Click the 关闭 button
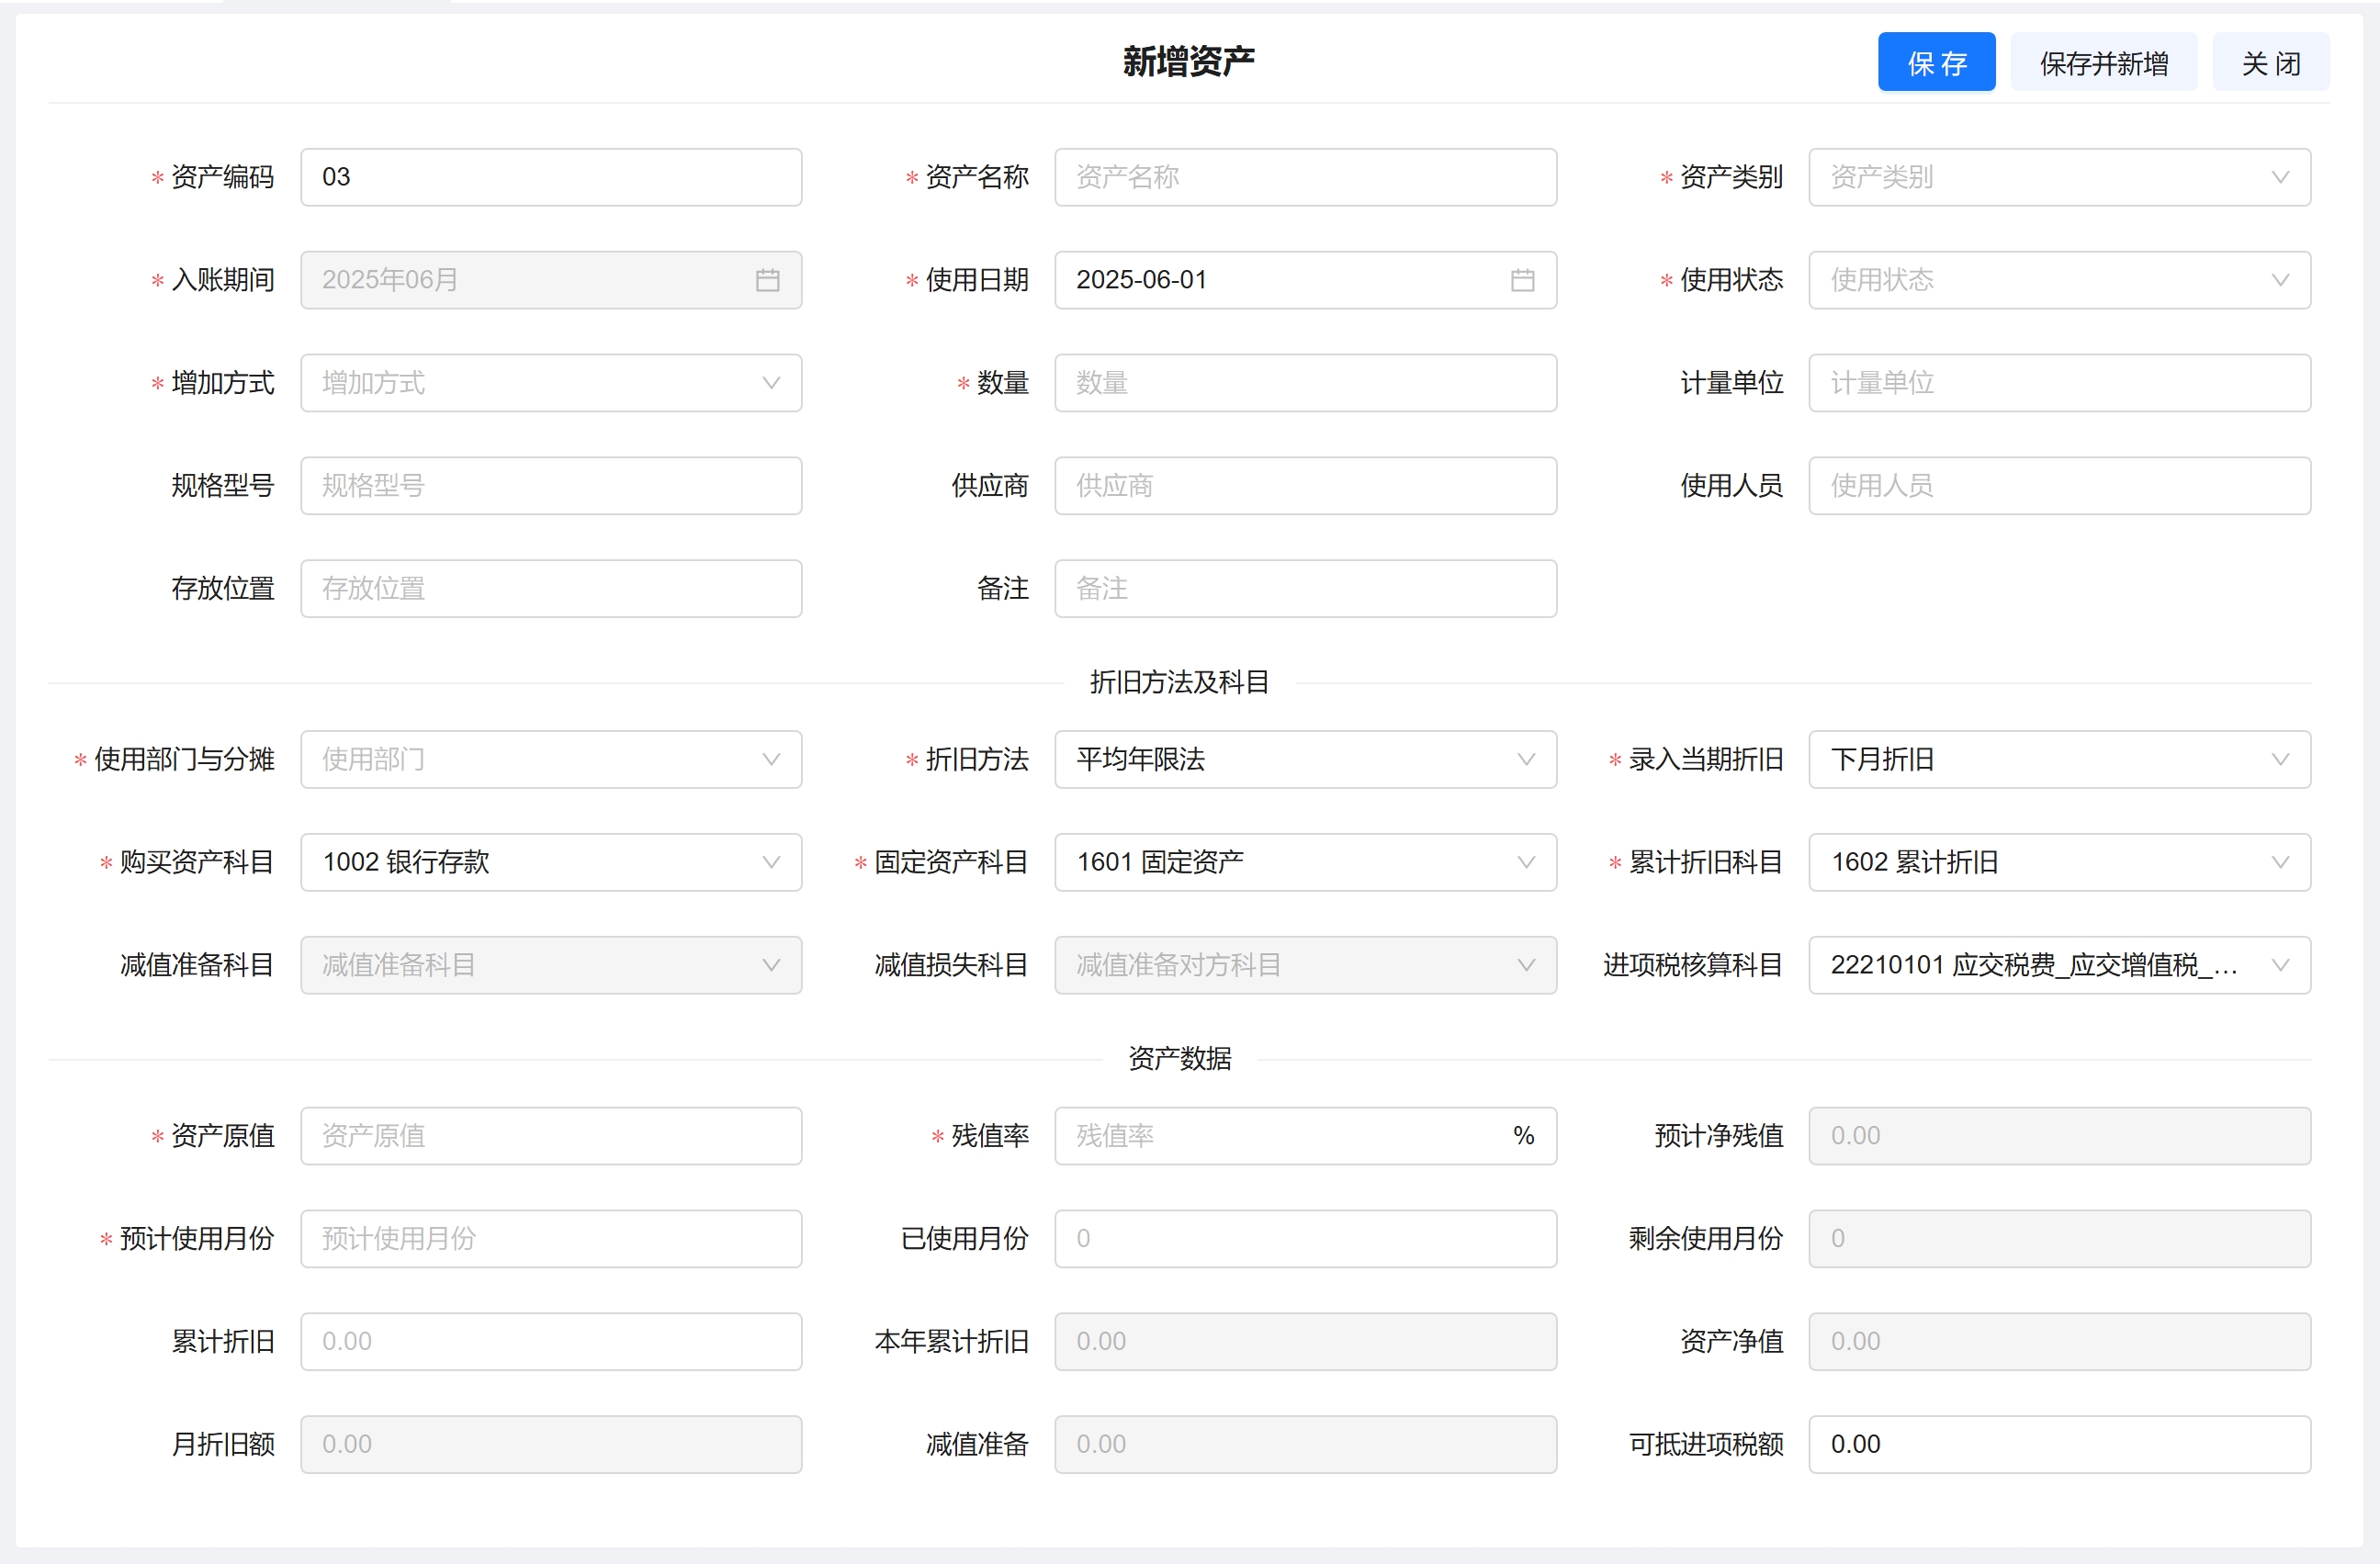The height and width of the screenshot is (1564, 2380). point(2270,63)
